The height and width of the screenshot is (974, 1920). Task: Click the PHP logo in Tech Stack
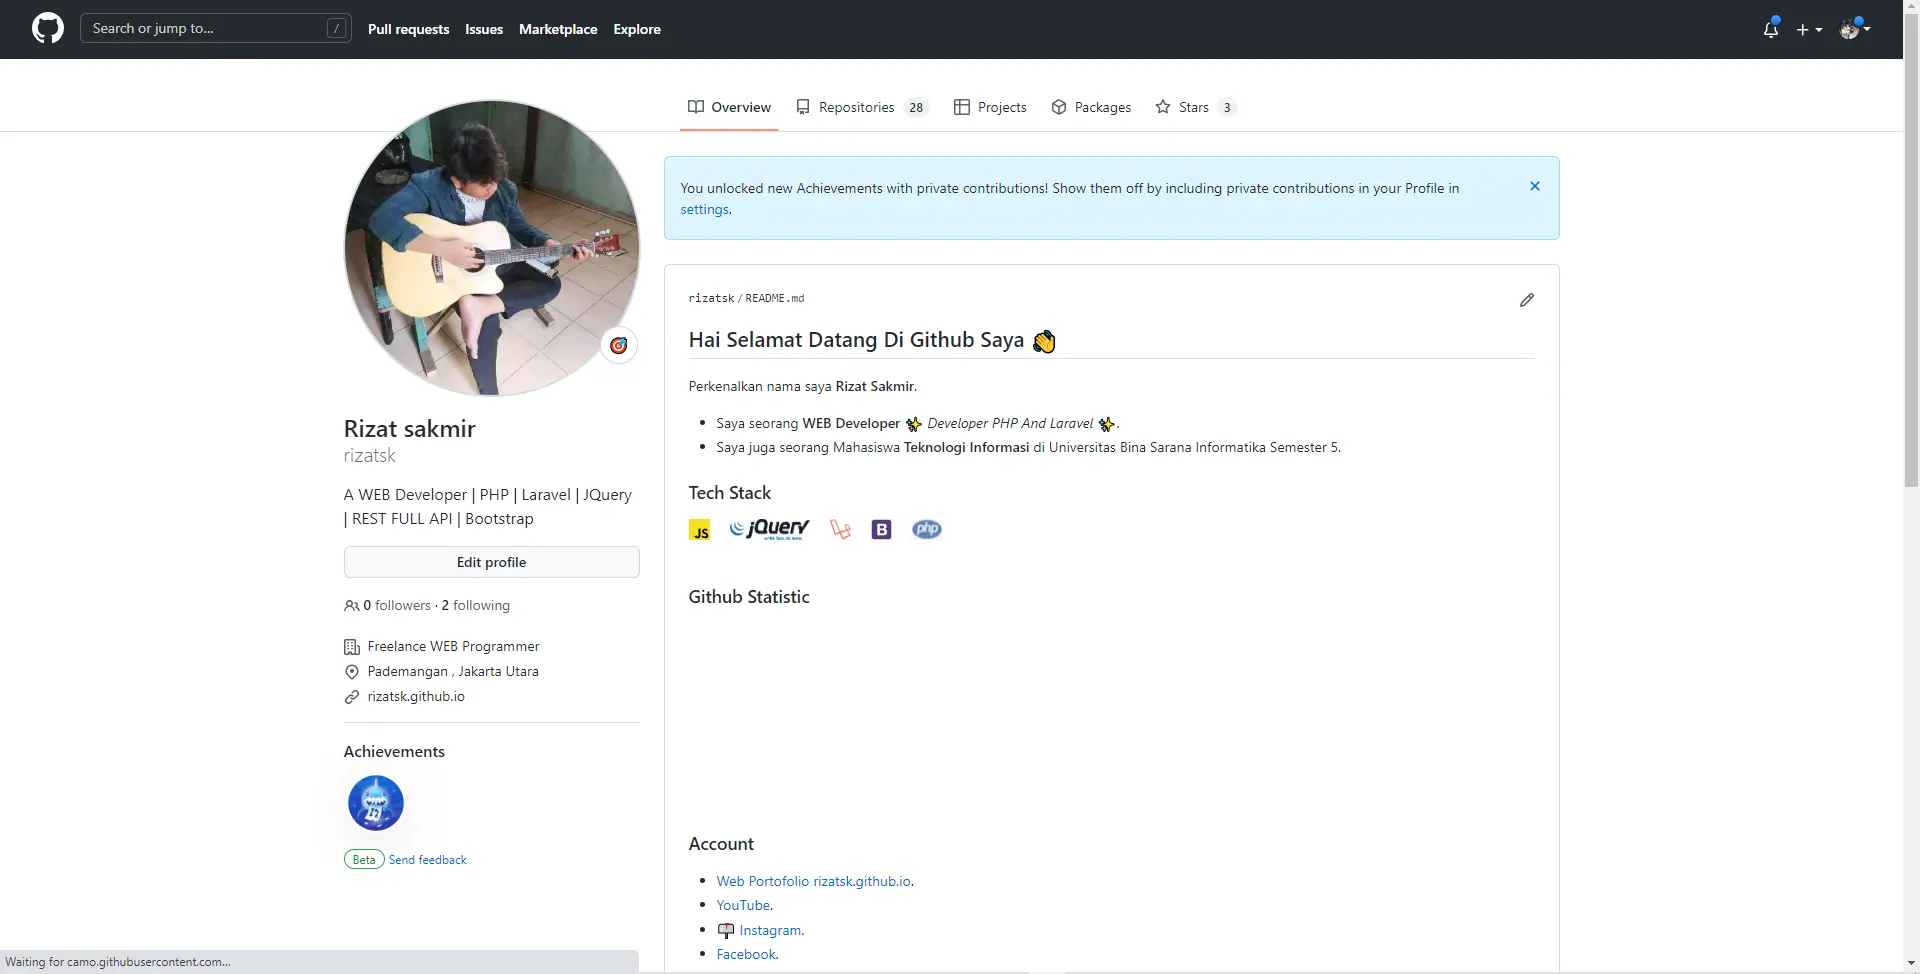[x=926, y=529]
